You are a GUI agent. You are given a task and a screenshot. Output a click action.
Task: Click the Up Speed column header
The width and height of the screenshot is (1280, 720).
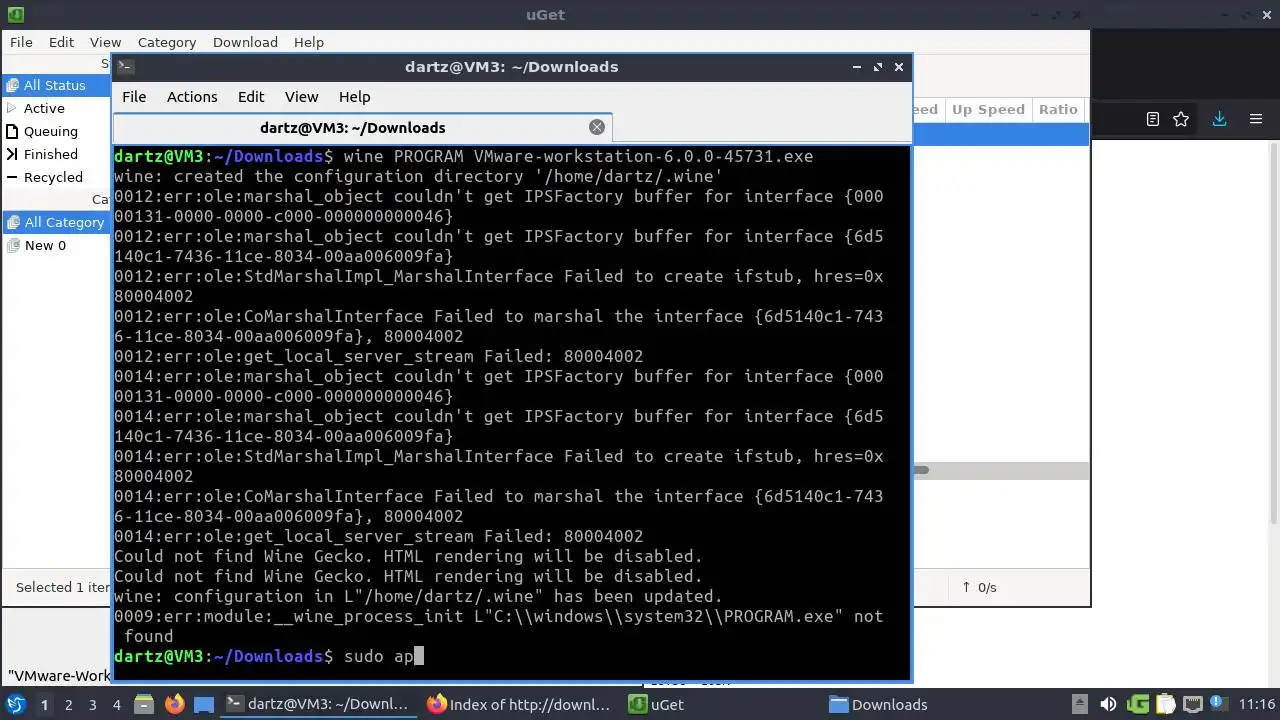[988, 109]
